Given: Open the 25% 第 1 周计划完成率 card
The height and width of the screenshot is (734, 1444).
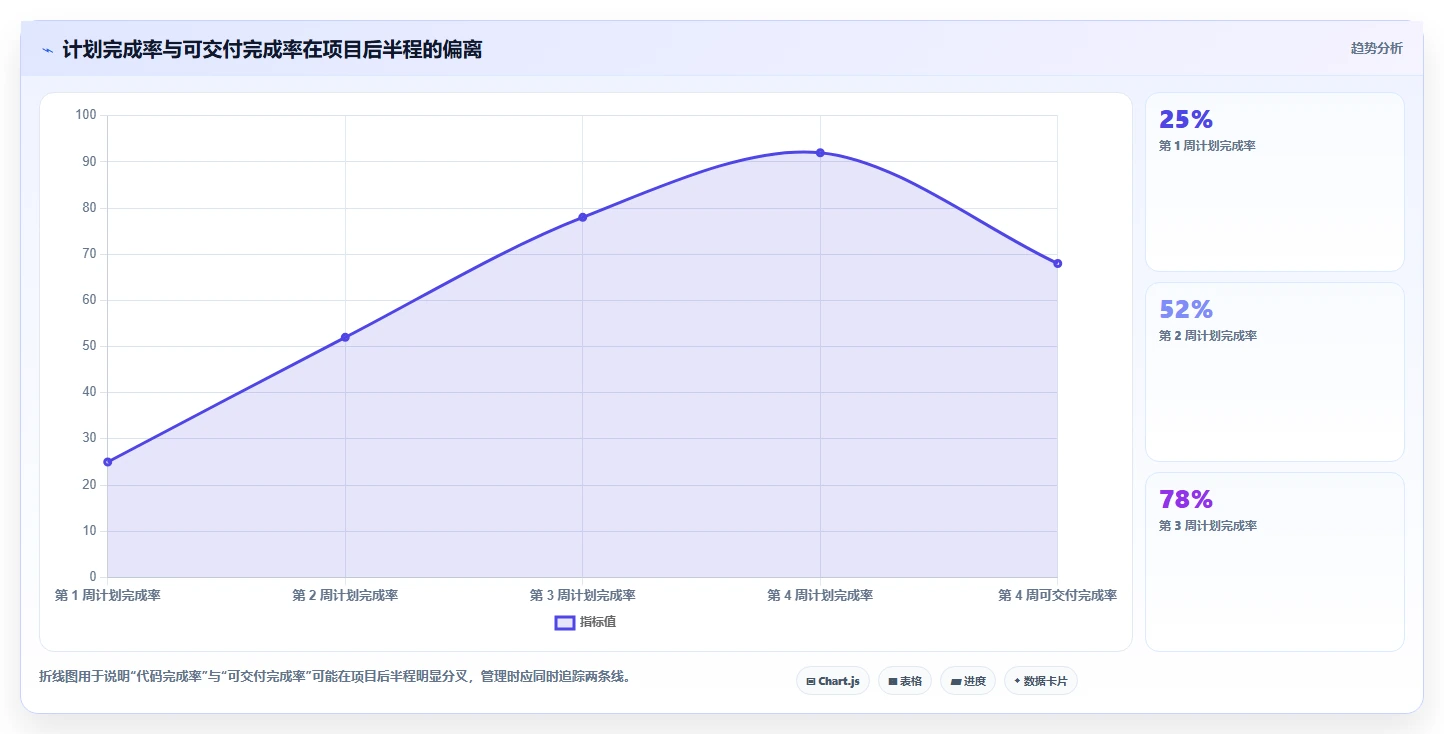Looking at the screenshot, I should pos(1275,182).
